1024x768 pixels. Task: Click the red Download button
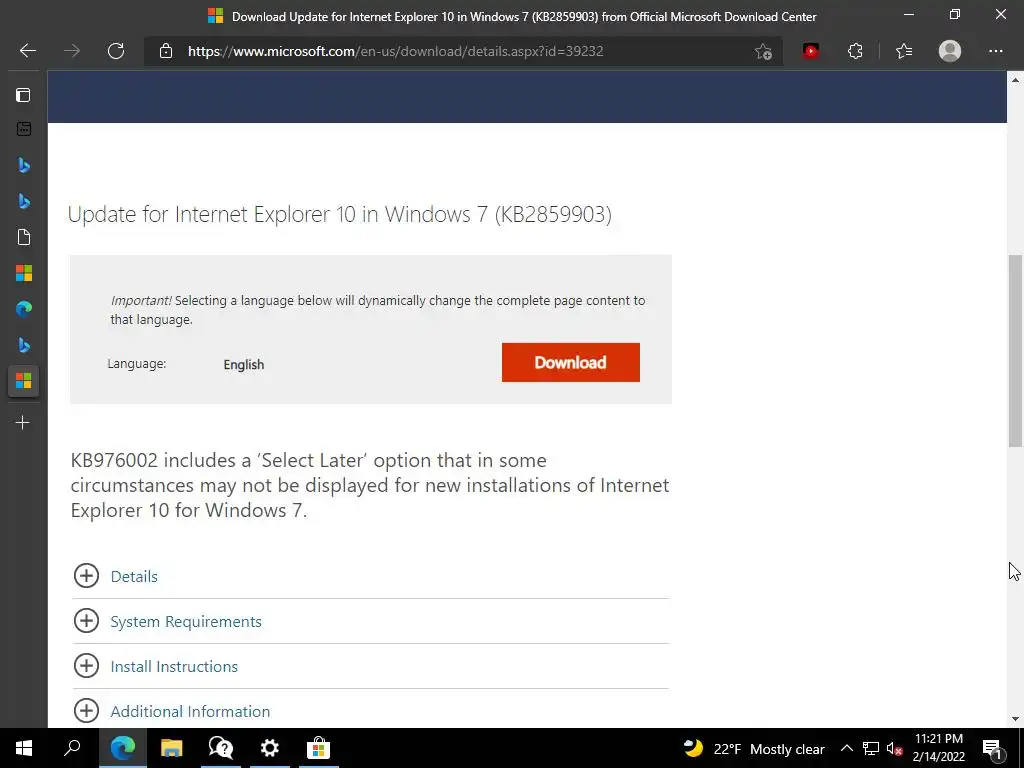pos(570,362)
